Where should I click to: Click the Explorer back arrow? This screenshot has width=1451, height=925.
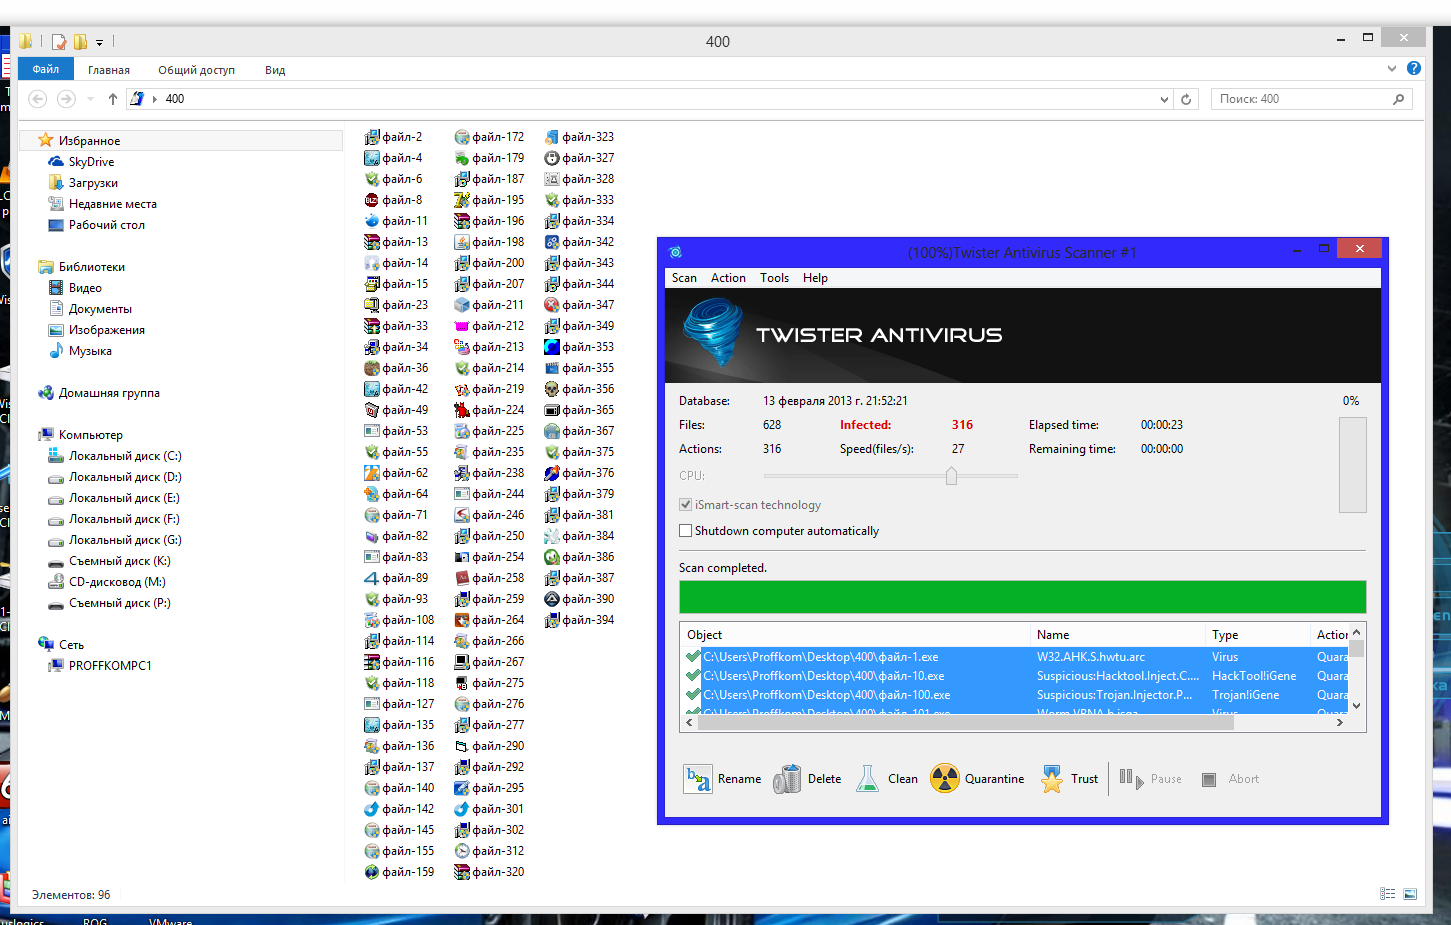click(38, 99)
